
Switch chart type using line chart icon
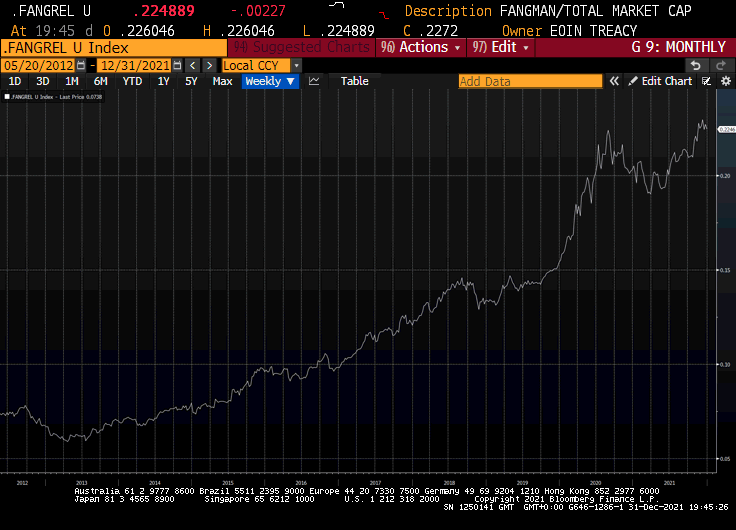pos(314,81)
